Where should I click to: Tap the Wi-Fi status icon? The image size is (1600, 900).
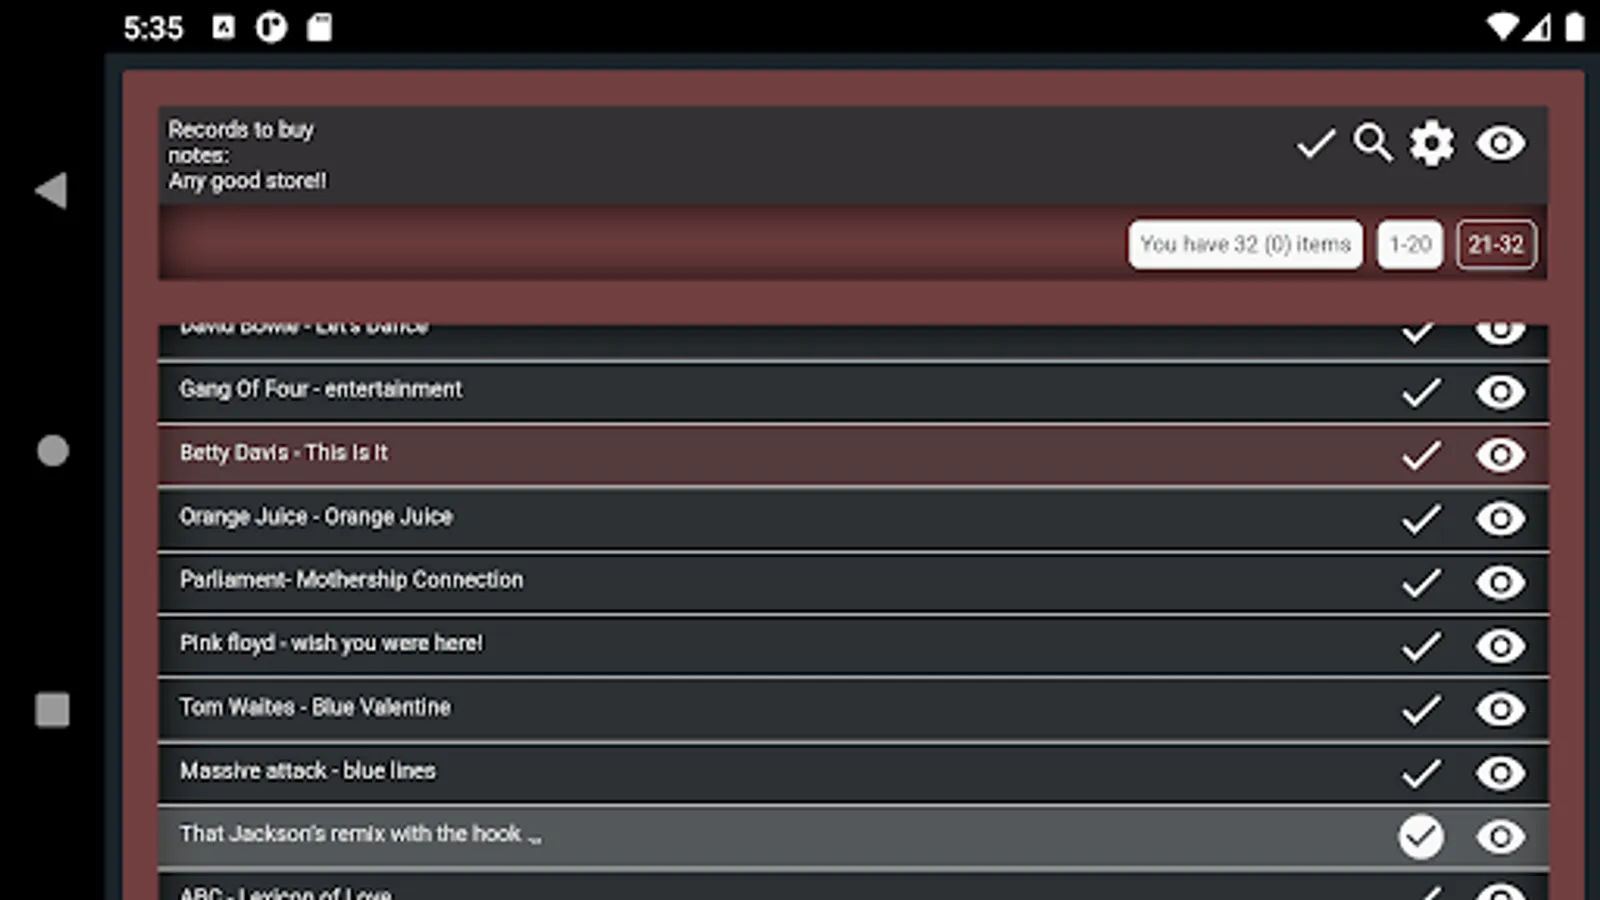(1502, 27)
